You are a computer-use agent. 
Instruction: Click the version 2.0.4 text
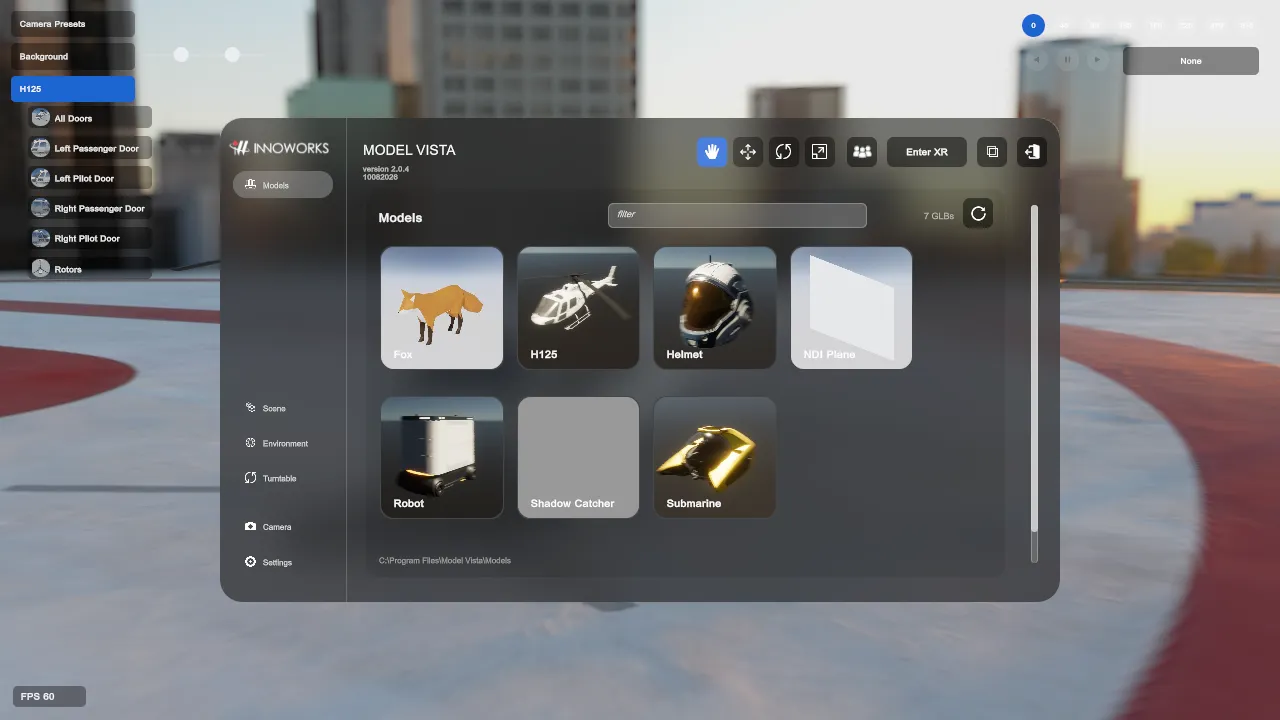click(386, 169)
